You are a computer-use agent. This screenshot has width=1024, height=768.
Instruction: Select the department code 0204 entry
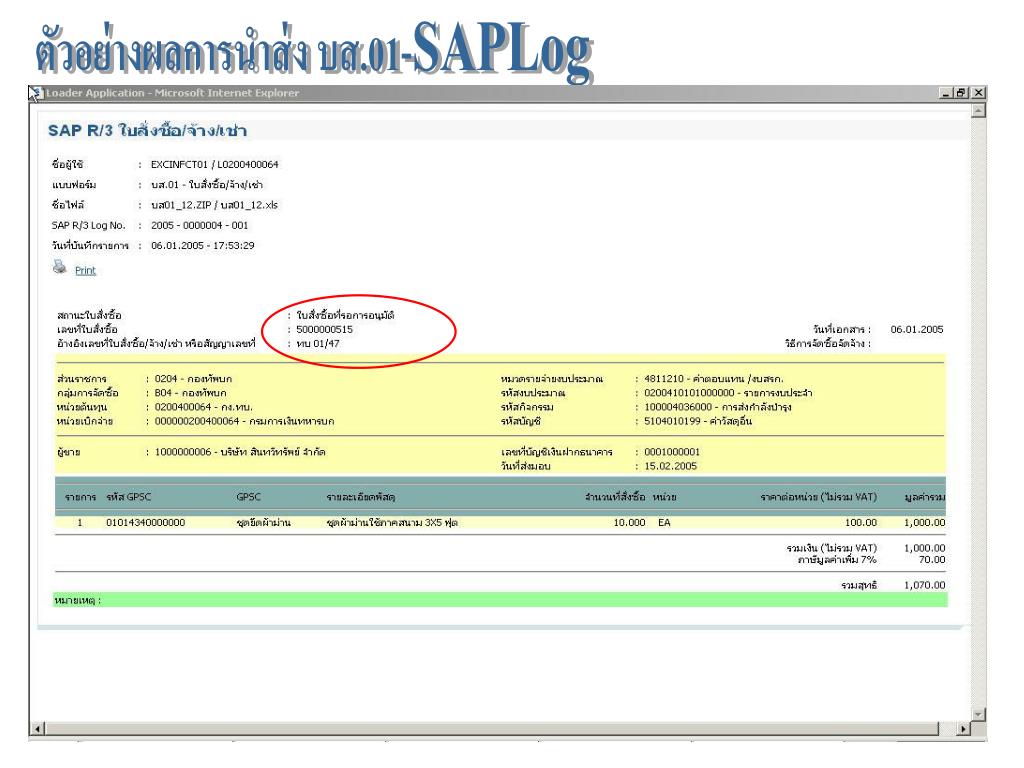click(x=193, y=379)
